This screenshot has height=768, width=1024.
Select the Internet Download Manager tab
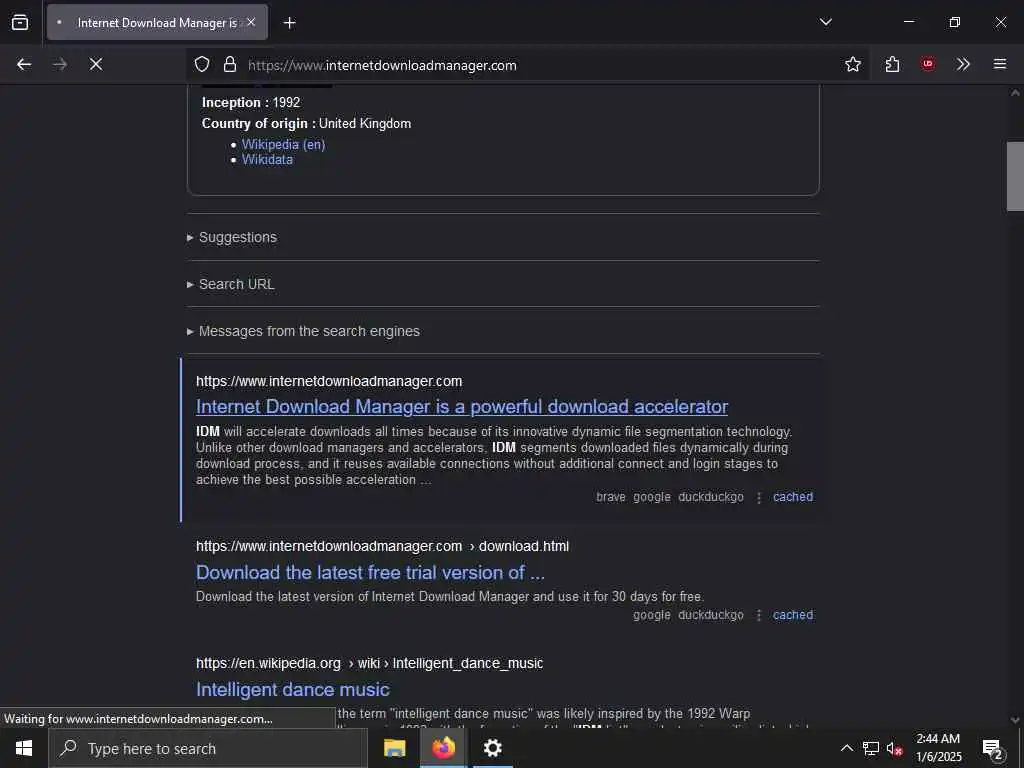157,23
